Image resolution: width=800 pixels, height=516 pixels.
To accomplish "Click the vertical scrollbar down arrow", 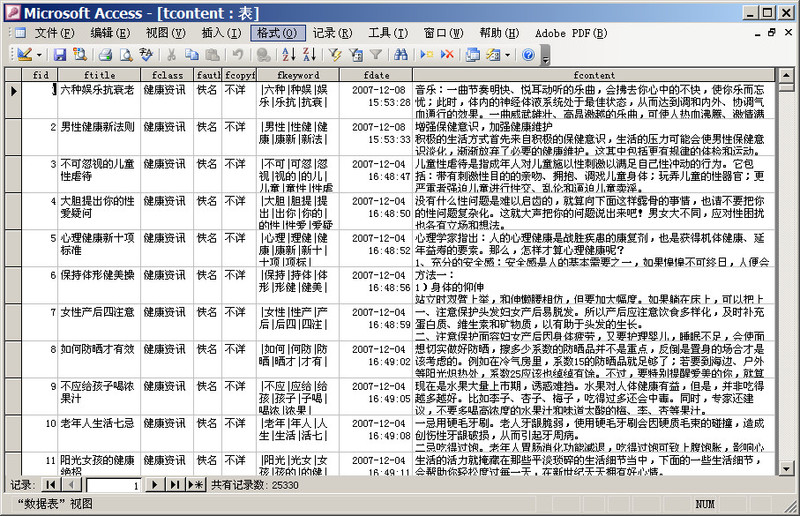I will coord(786,468).
